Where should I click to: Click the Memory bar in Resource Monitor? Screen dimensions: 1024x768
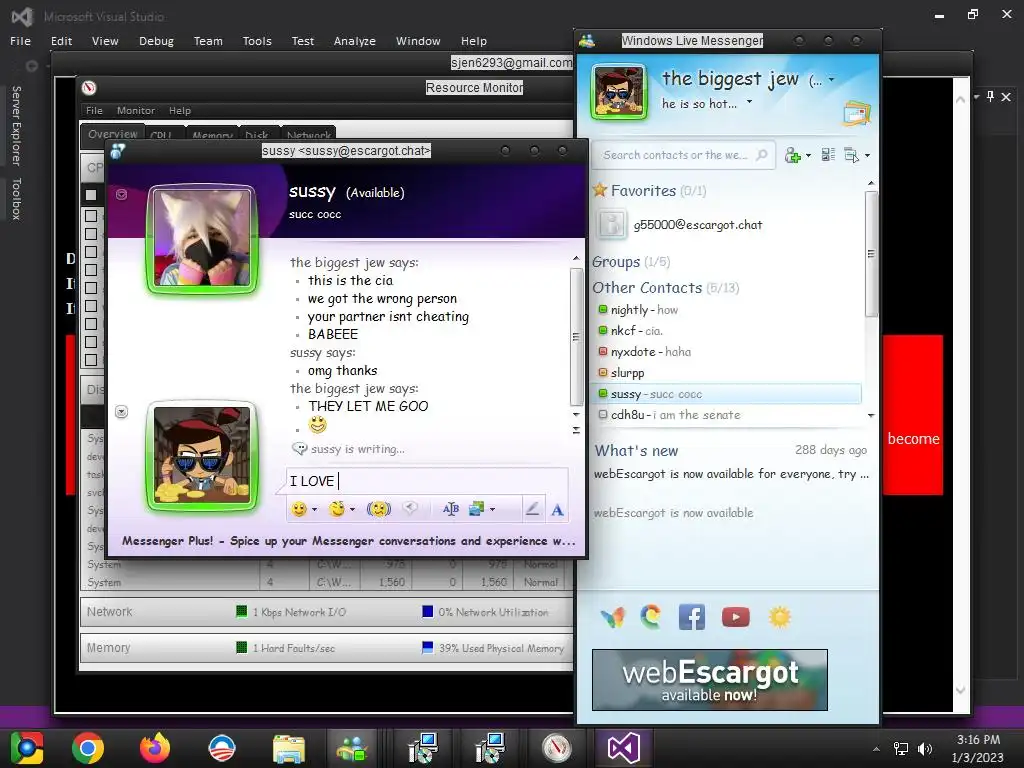pyautogui.click(x=327, y=648)
